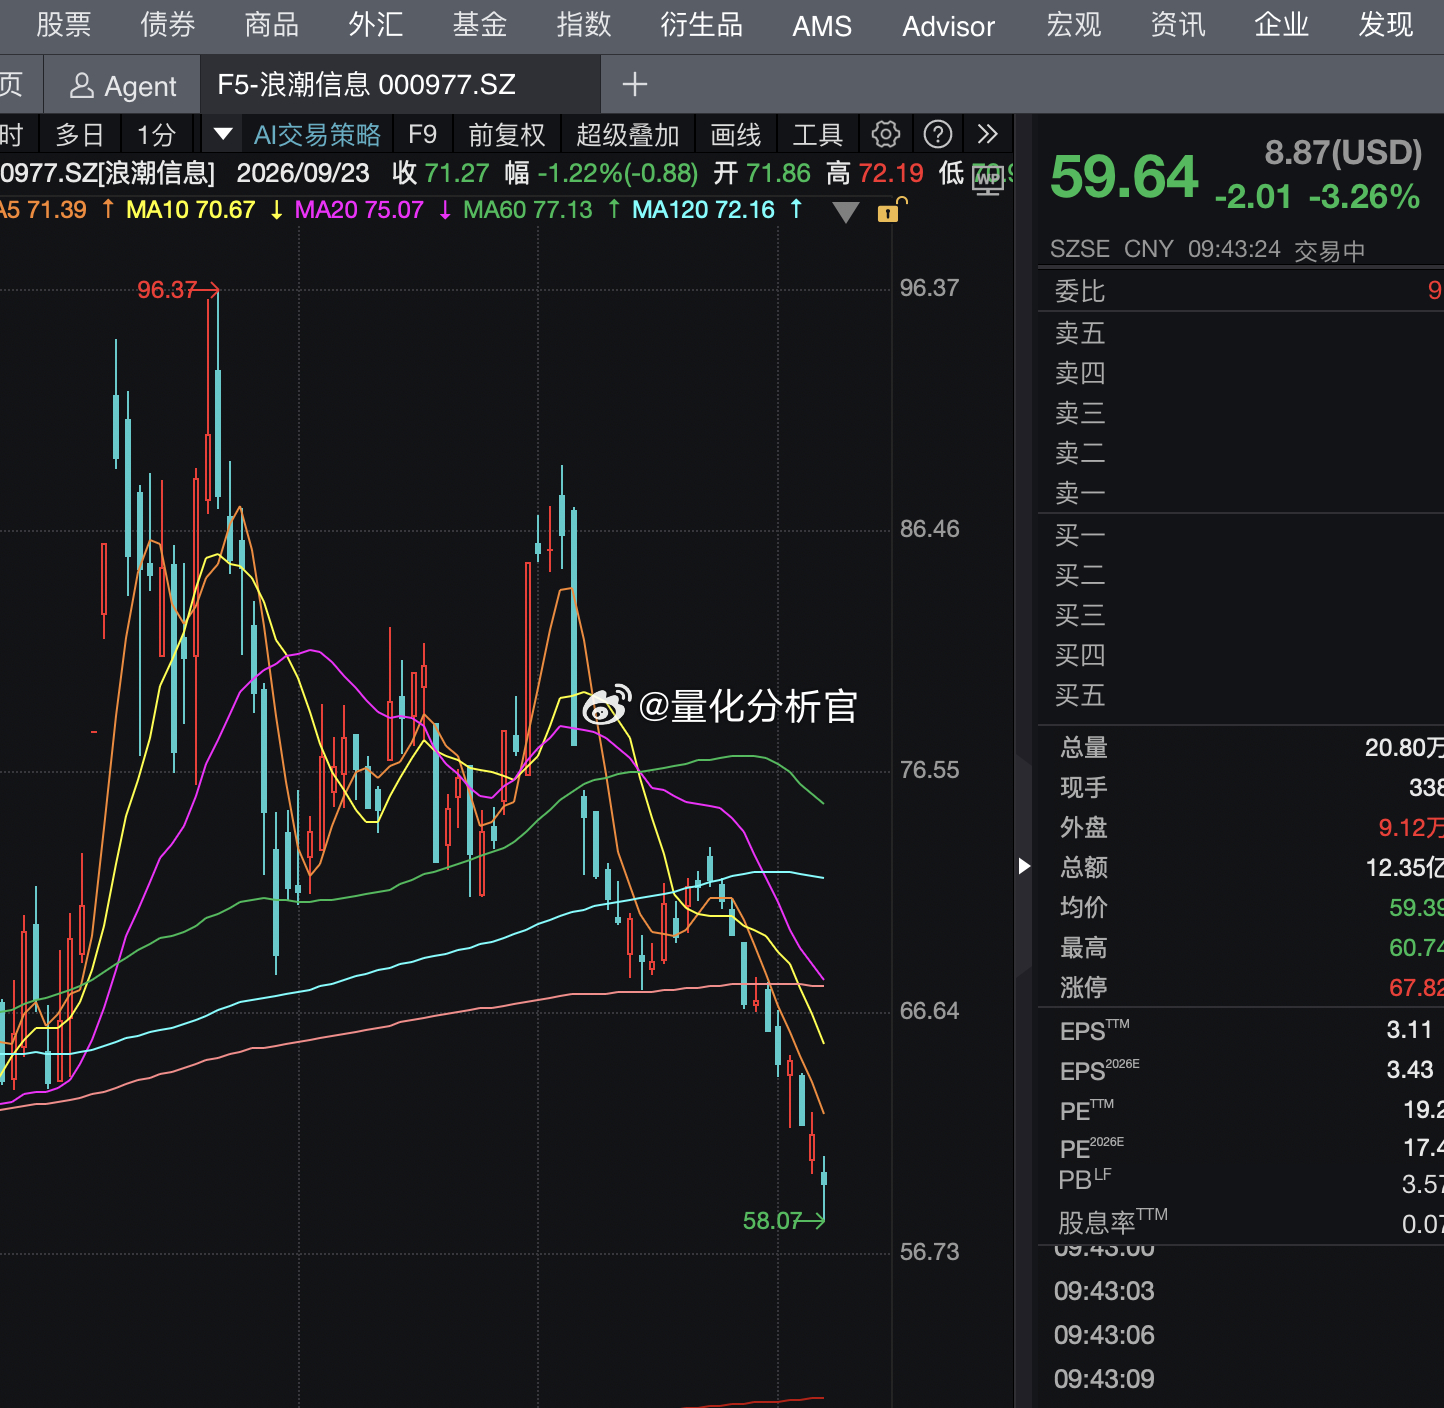1444x1408 pixels.
Task: Click the WP monitor icon
Action: pos(988,180)
